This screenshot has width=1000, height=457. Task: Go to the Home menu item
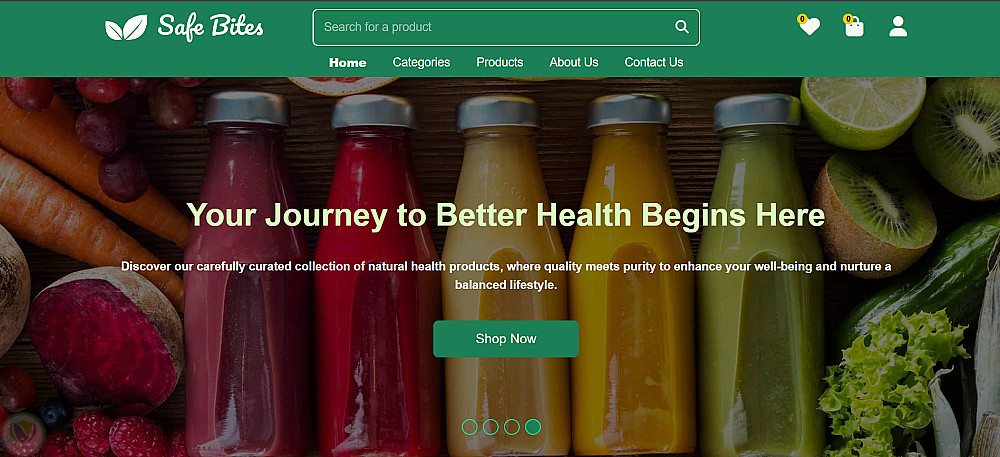point(348,62)
